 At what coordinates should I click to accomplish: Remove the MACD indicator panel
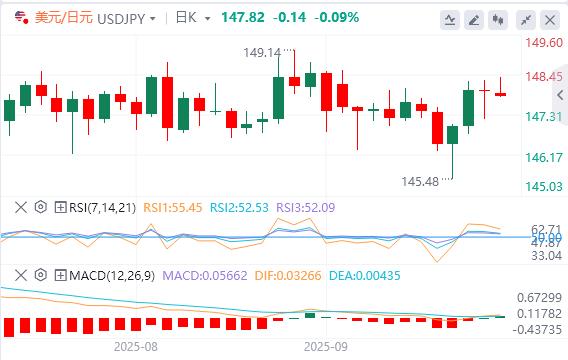[x=21, y=276]
